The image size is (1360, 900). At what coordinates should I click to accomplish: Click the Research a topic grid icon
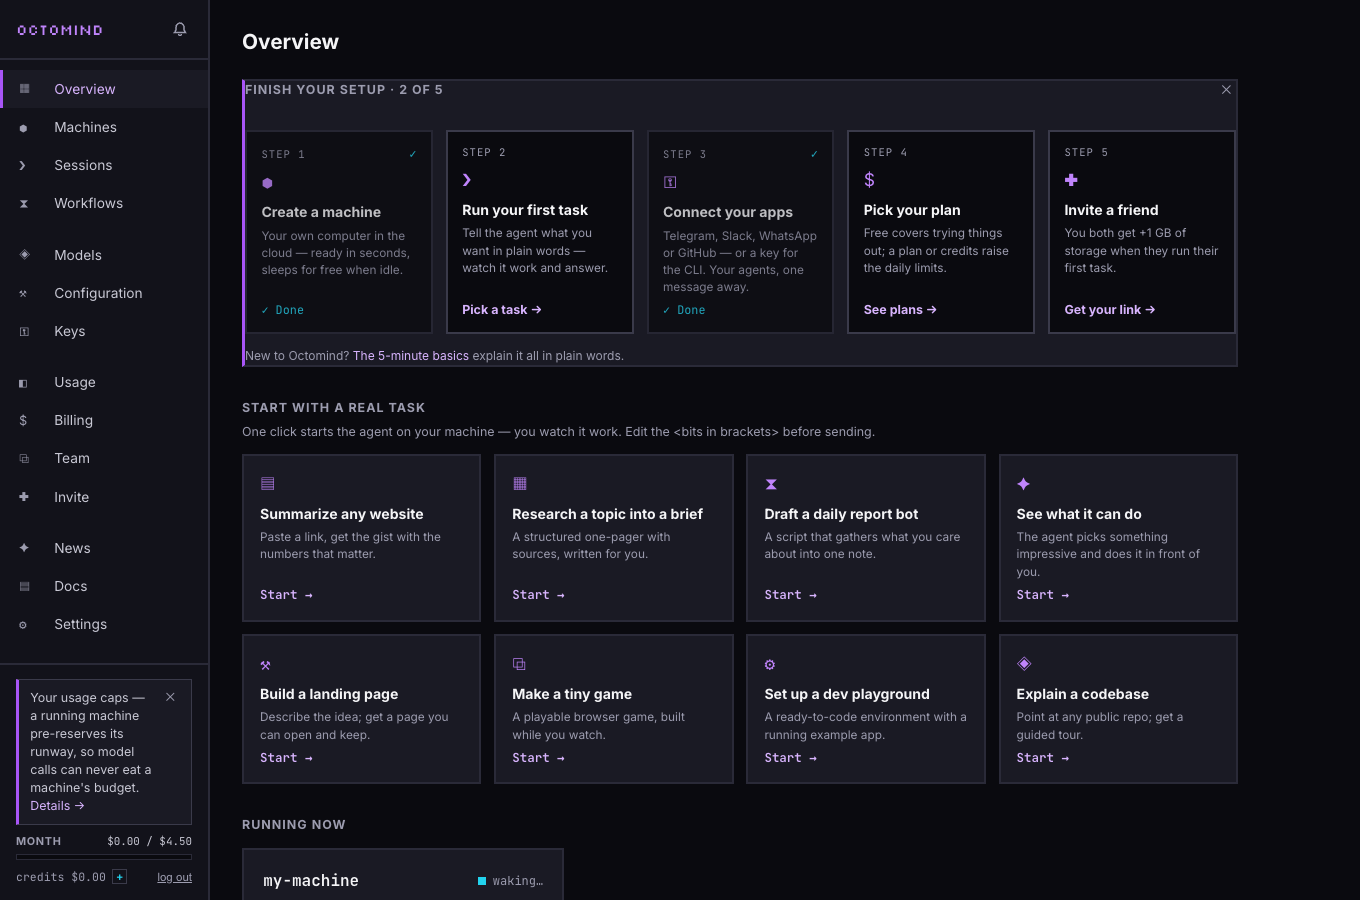tap(519, 484)
